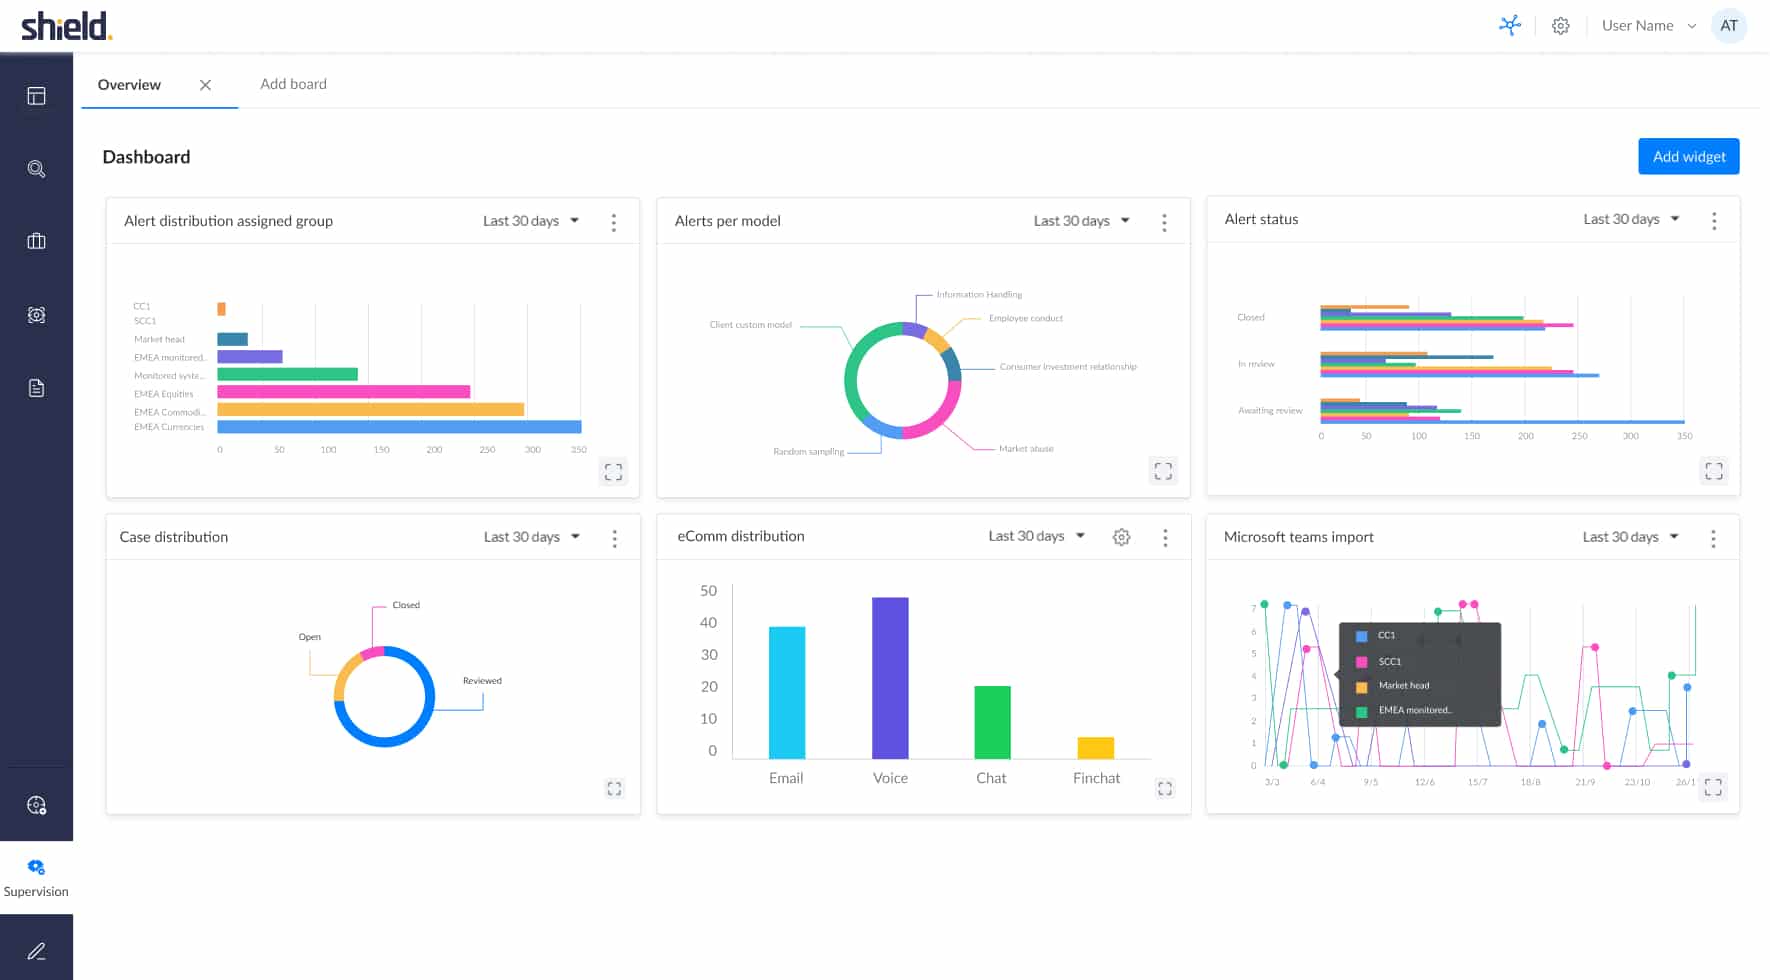
Task: Select the Add board tab
Action: 293,84
